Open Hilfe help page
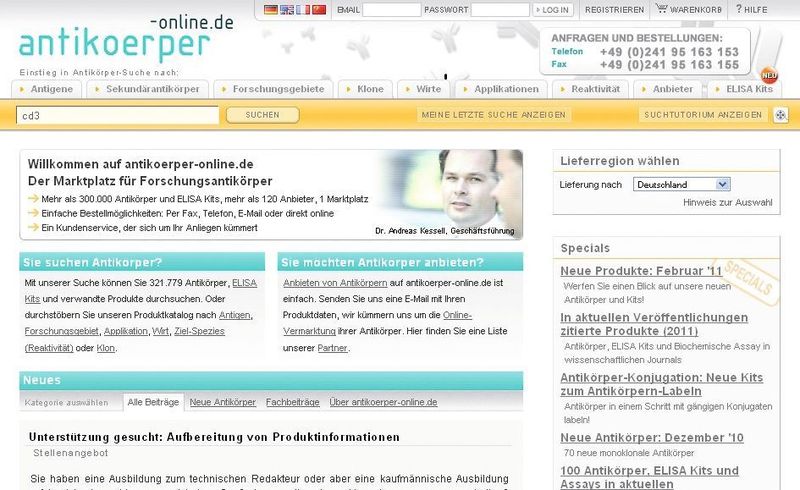 [x=751, y=9]
